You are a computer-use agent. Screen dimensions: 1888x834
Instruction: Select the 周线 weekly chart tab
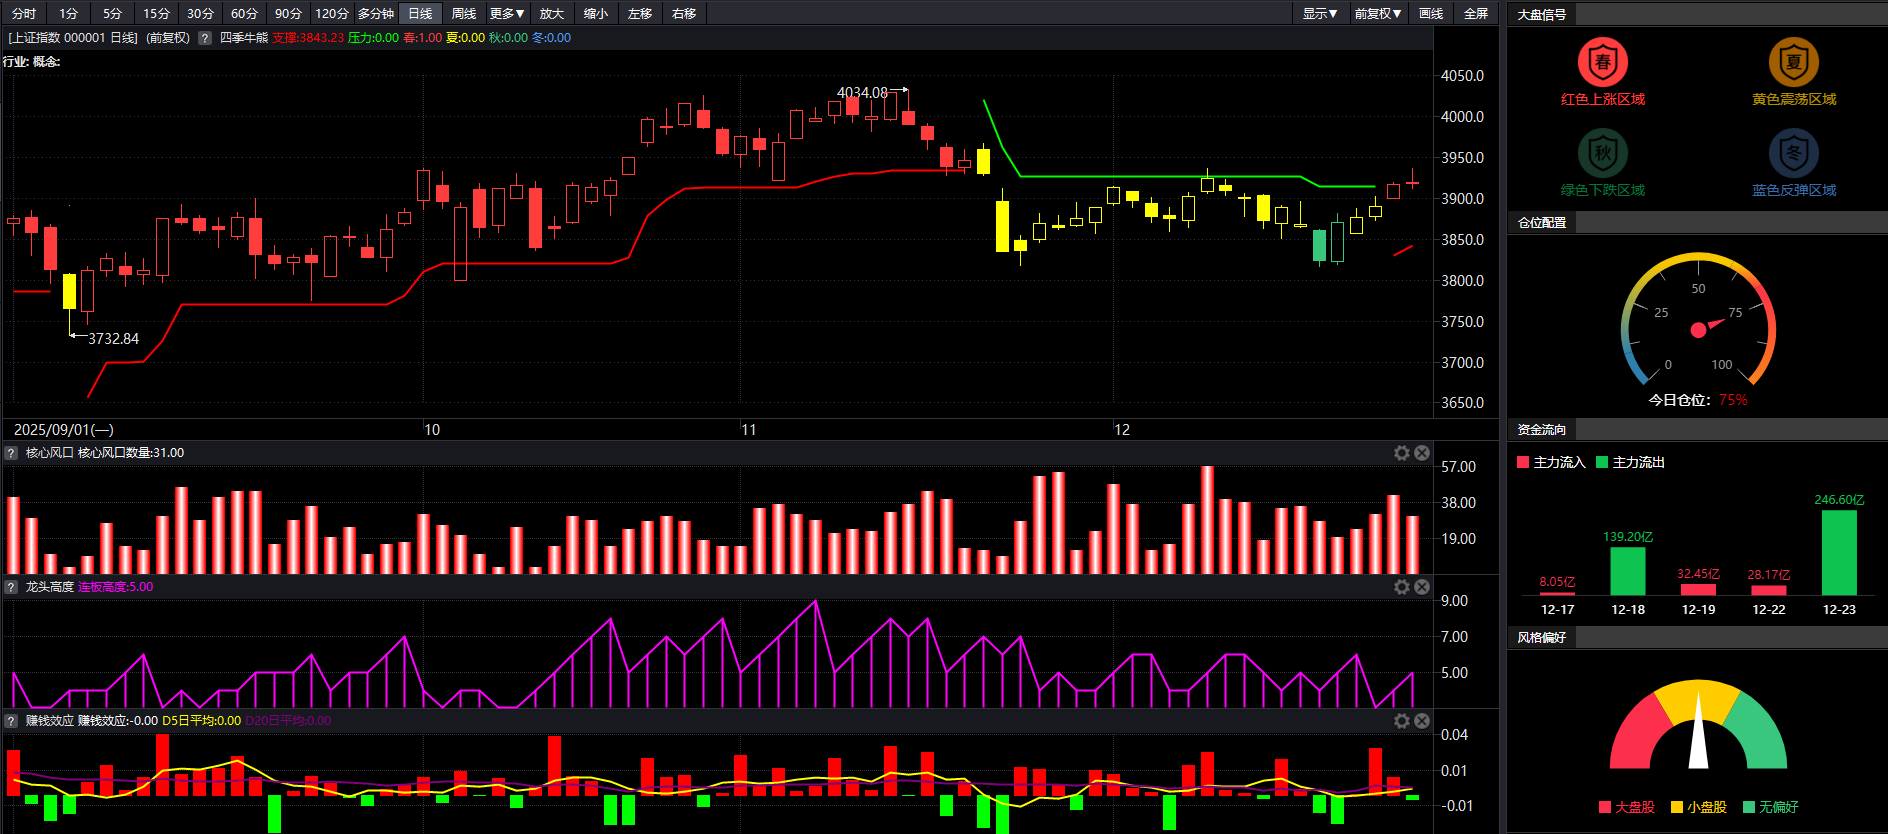click(x=464, y=14)
